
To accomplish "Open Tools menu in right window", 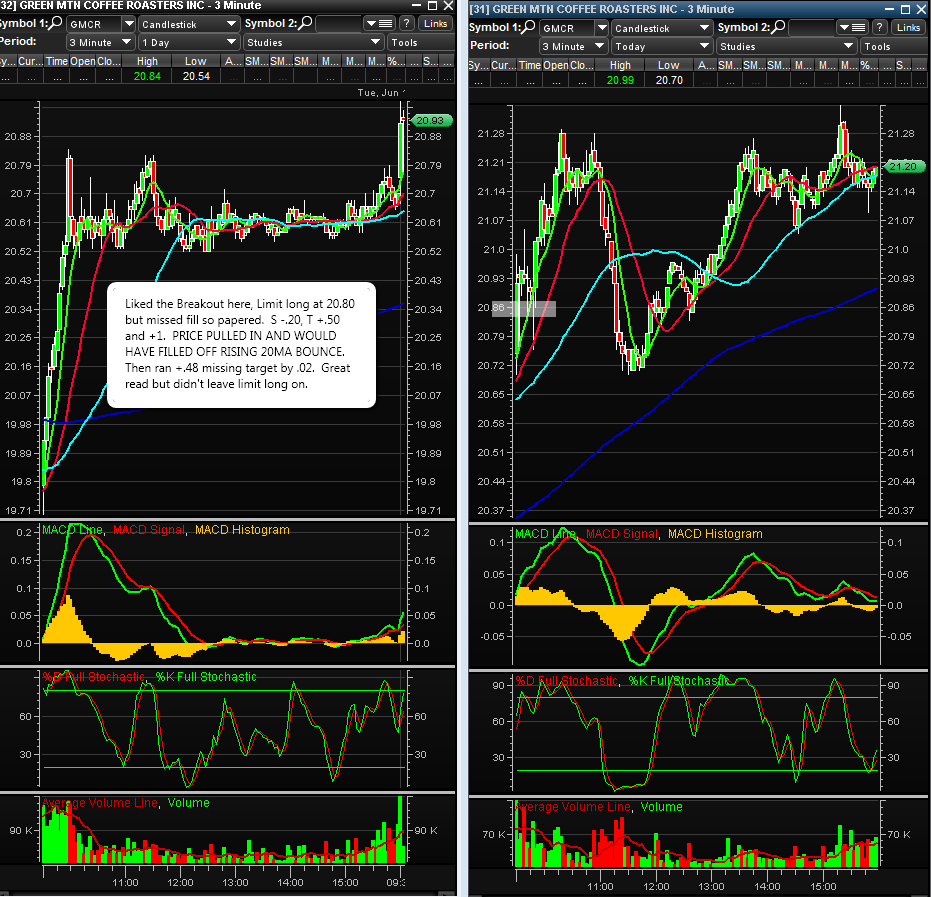I will click(894, 46).
